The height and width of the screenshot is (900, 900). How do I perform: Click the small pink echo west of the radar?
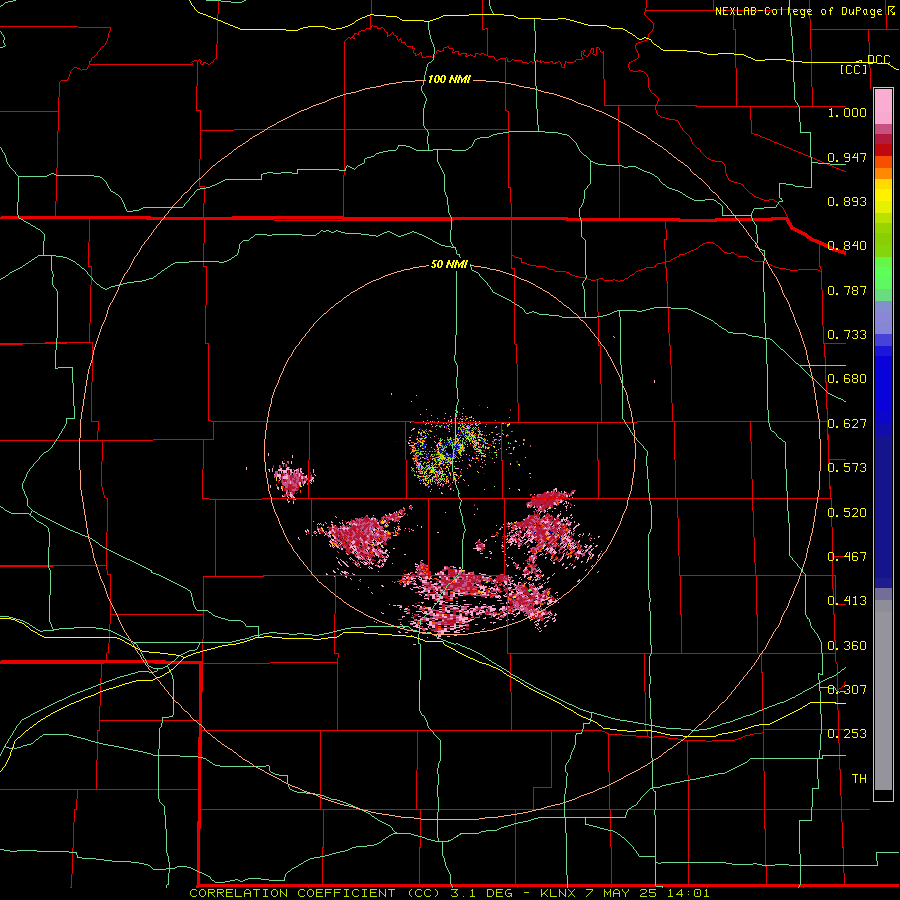pyautogui.click(x=293, y=478)
